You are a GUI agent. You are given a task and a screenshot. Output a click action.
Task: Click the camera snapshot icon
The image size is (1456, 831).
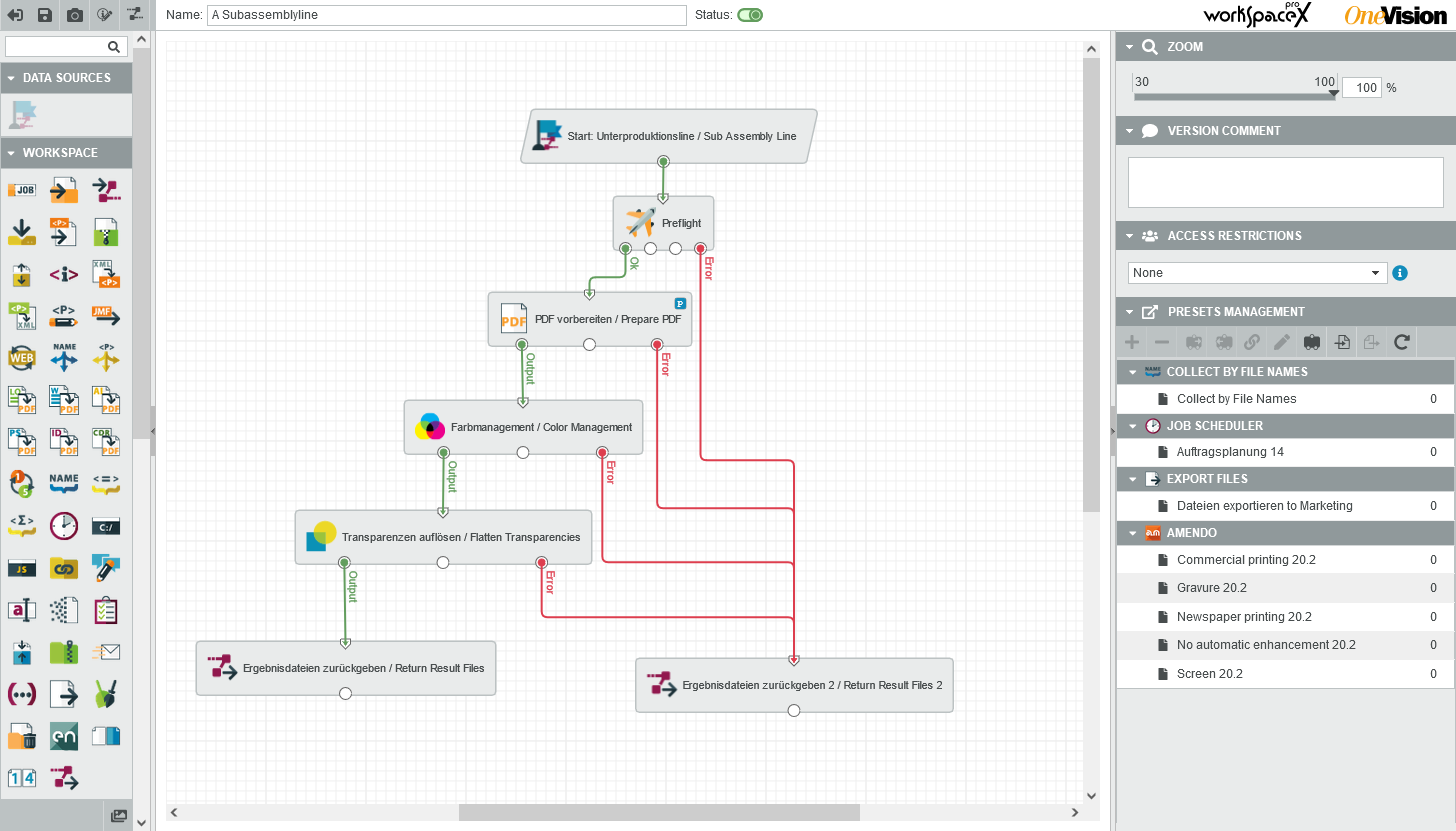[x=75, y=15]
